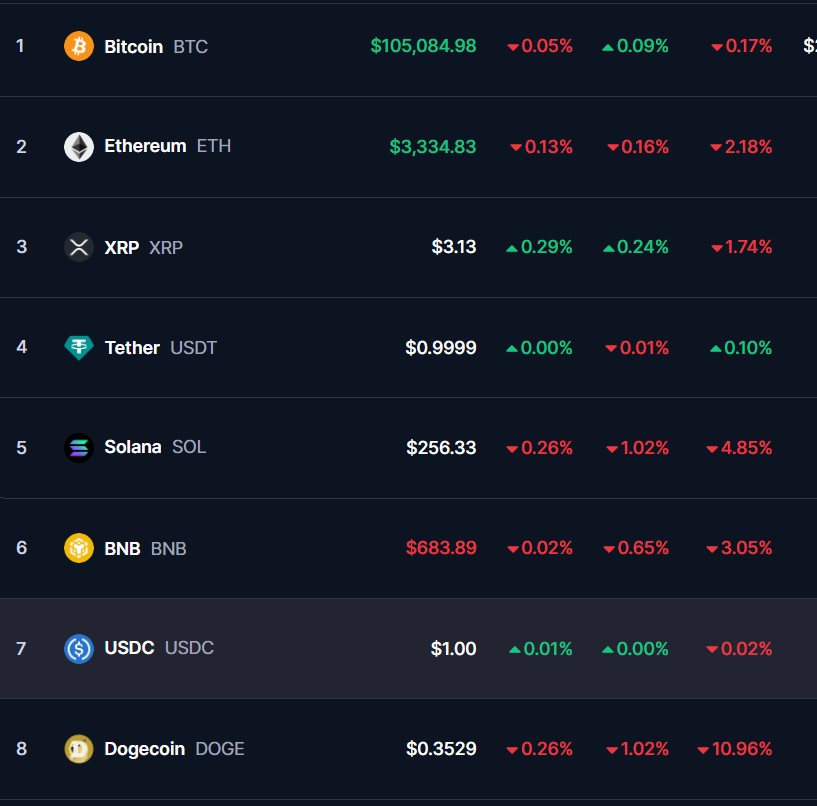Image resolution: width=817 pixels, height=806 pixels.
Task: Open the Bitcoin name link
Action: tap(133, 46)
